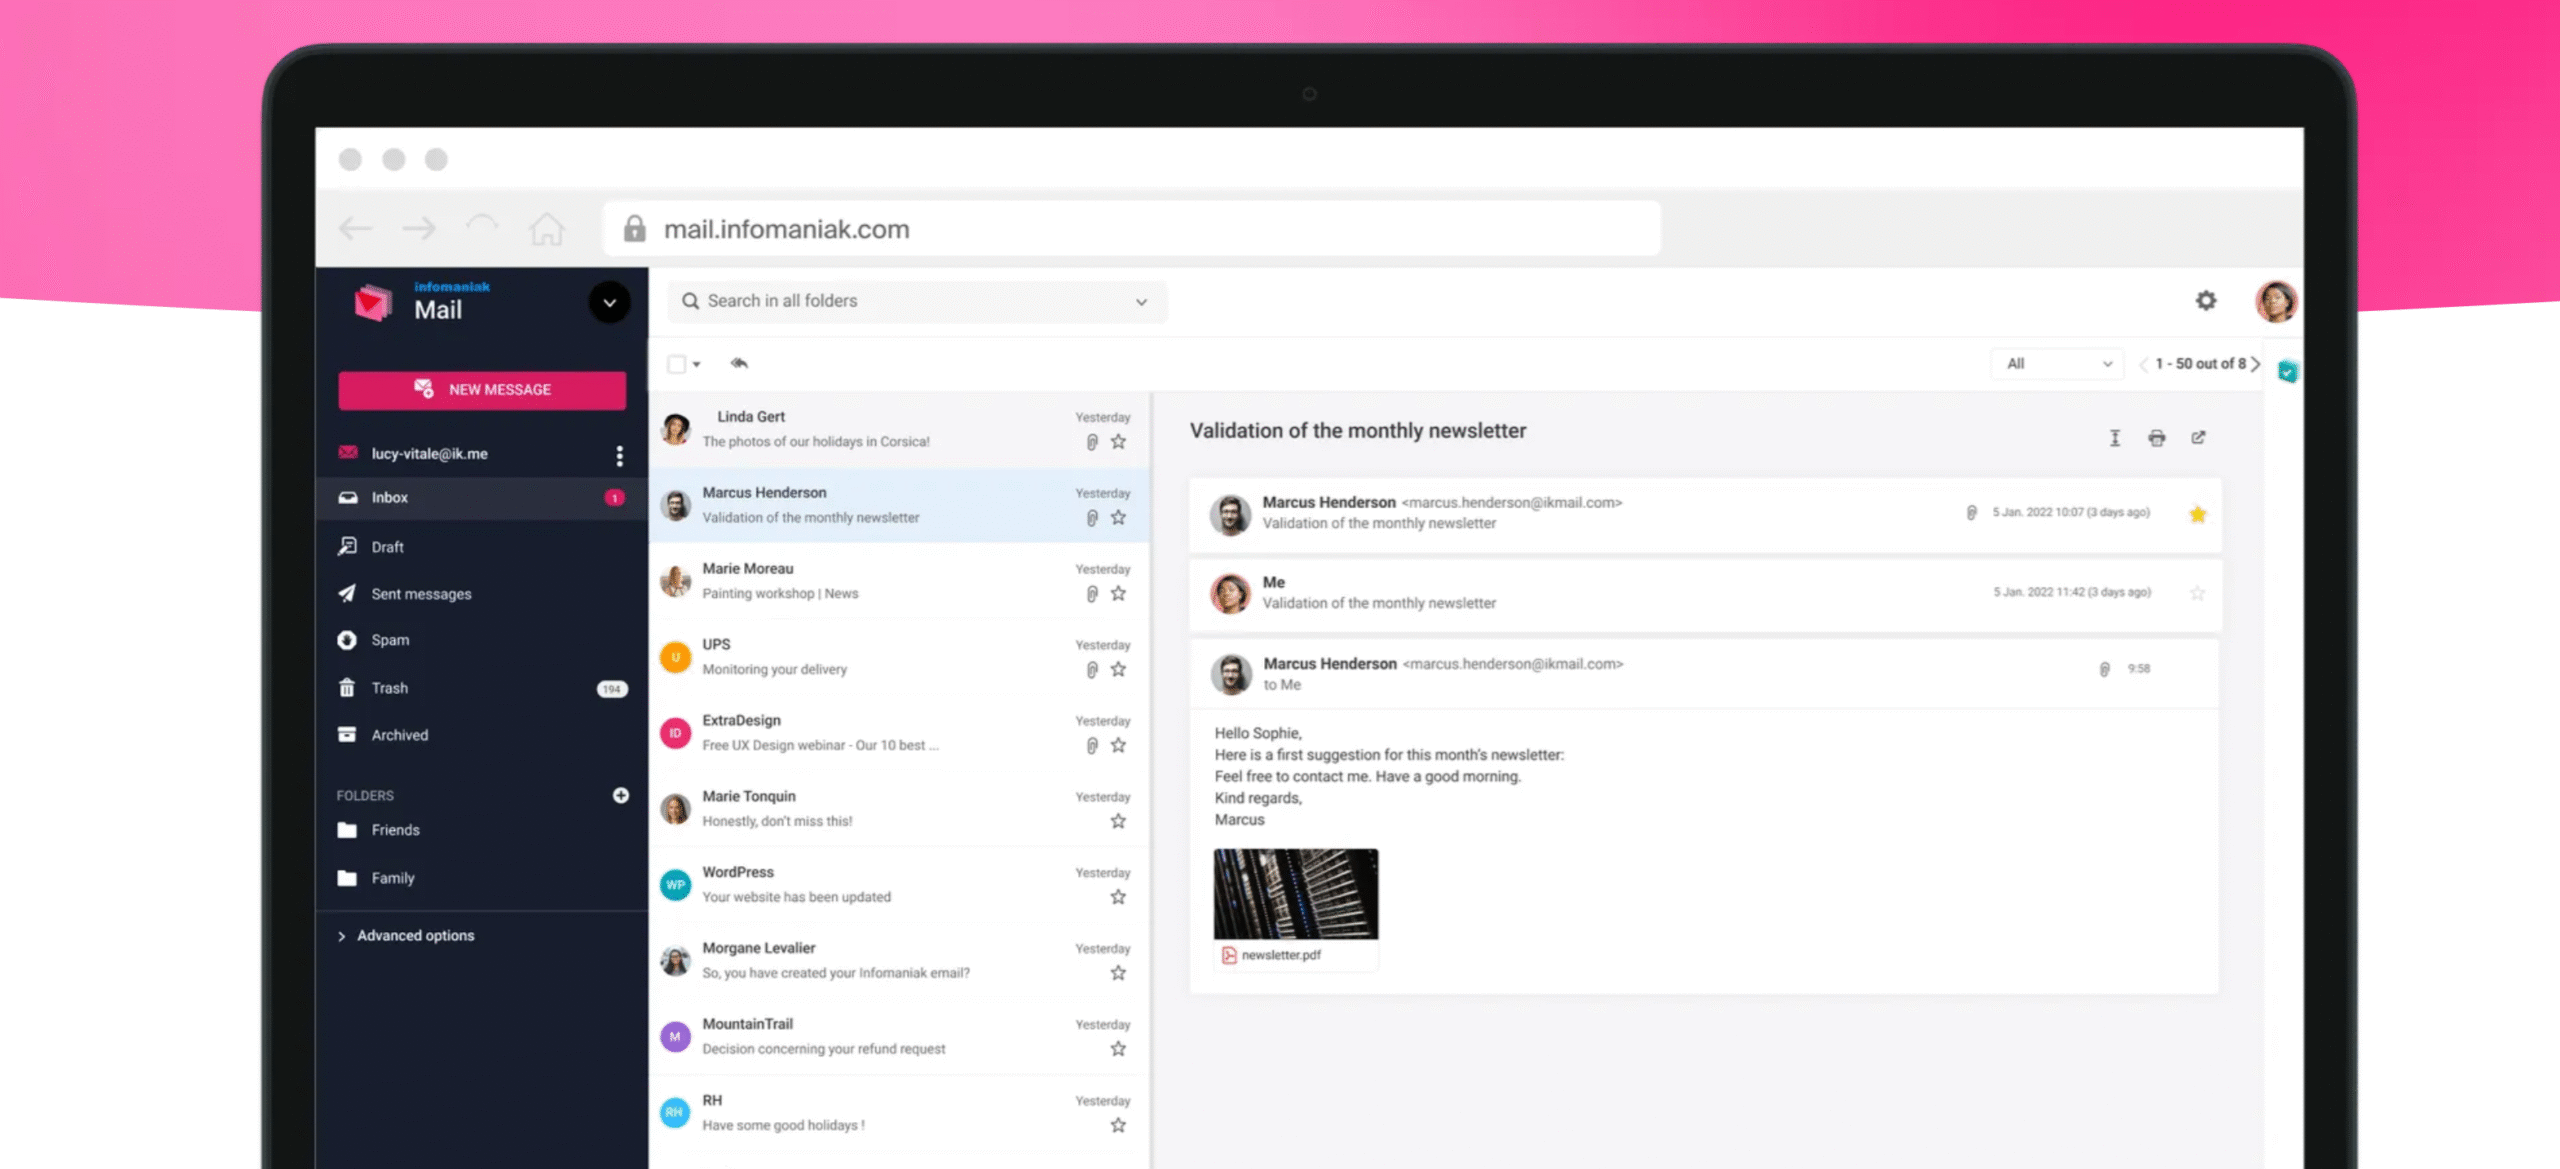Click the NEW MESSAGE button
Screen dimensions: 2560x1169
tap(482, 390)
